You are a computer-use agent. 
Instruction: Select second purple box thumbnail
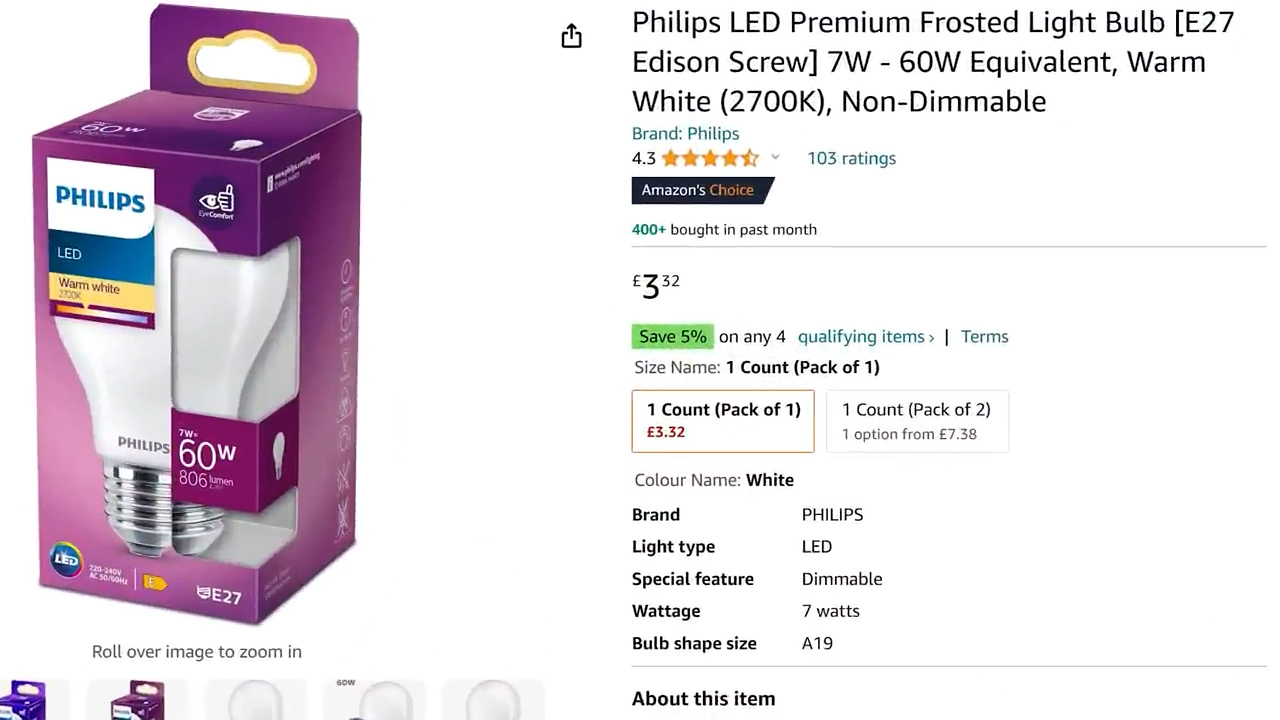coord(138,700)
